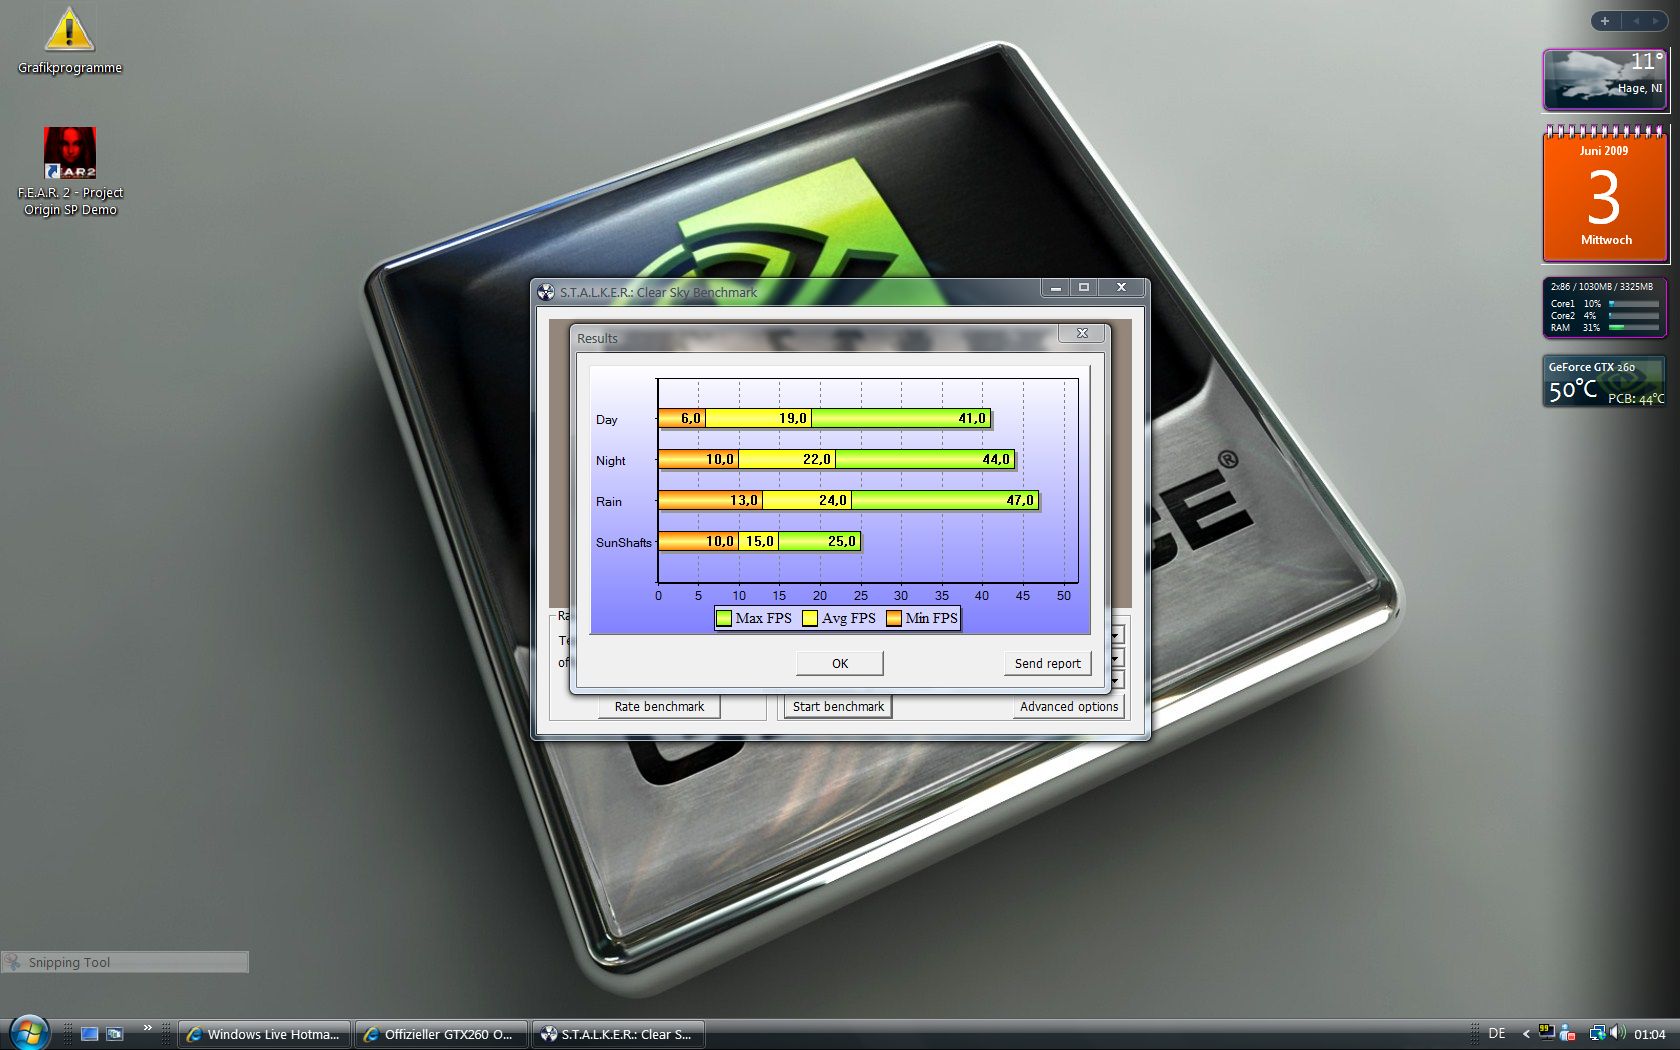The width and height of the screenshot is (1680, 1050).
Task: Click the Night avg FPS value 22,0
Action: pos(817,459)
